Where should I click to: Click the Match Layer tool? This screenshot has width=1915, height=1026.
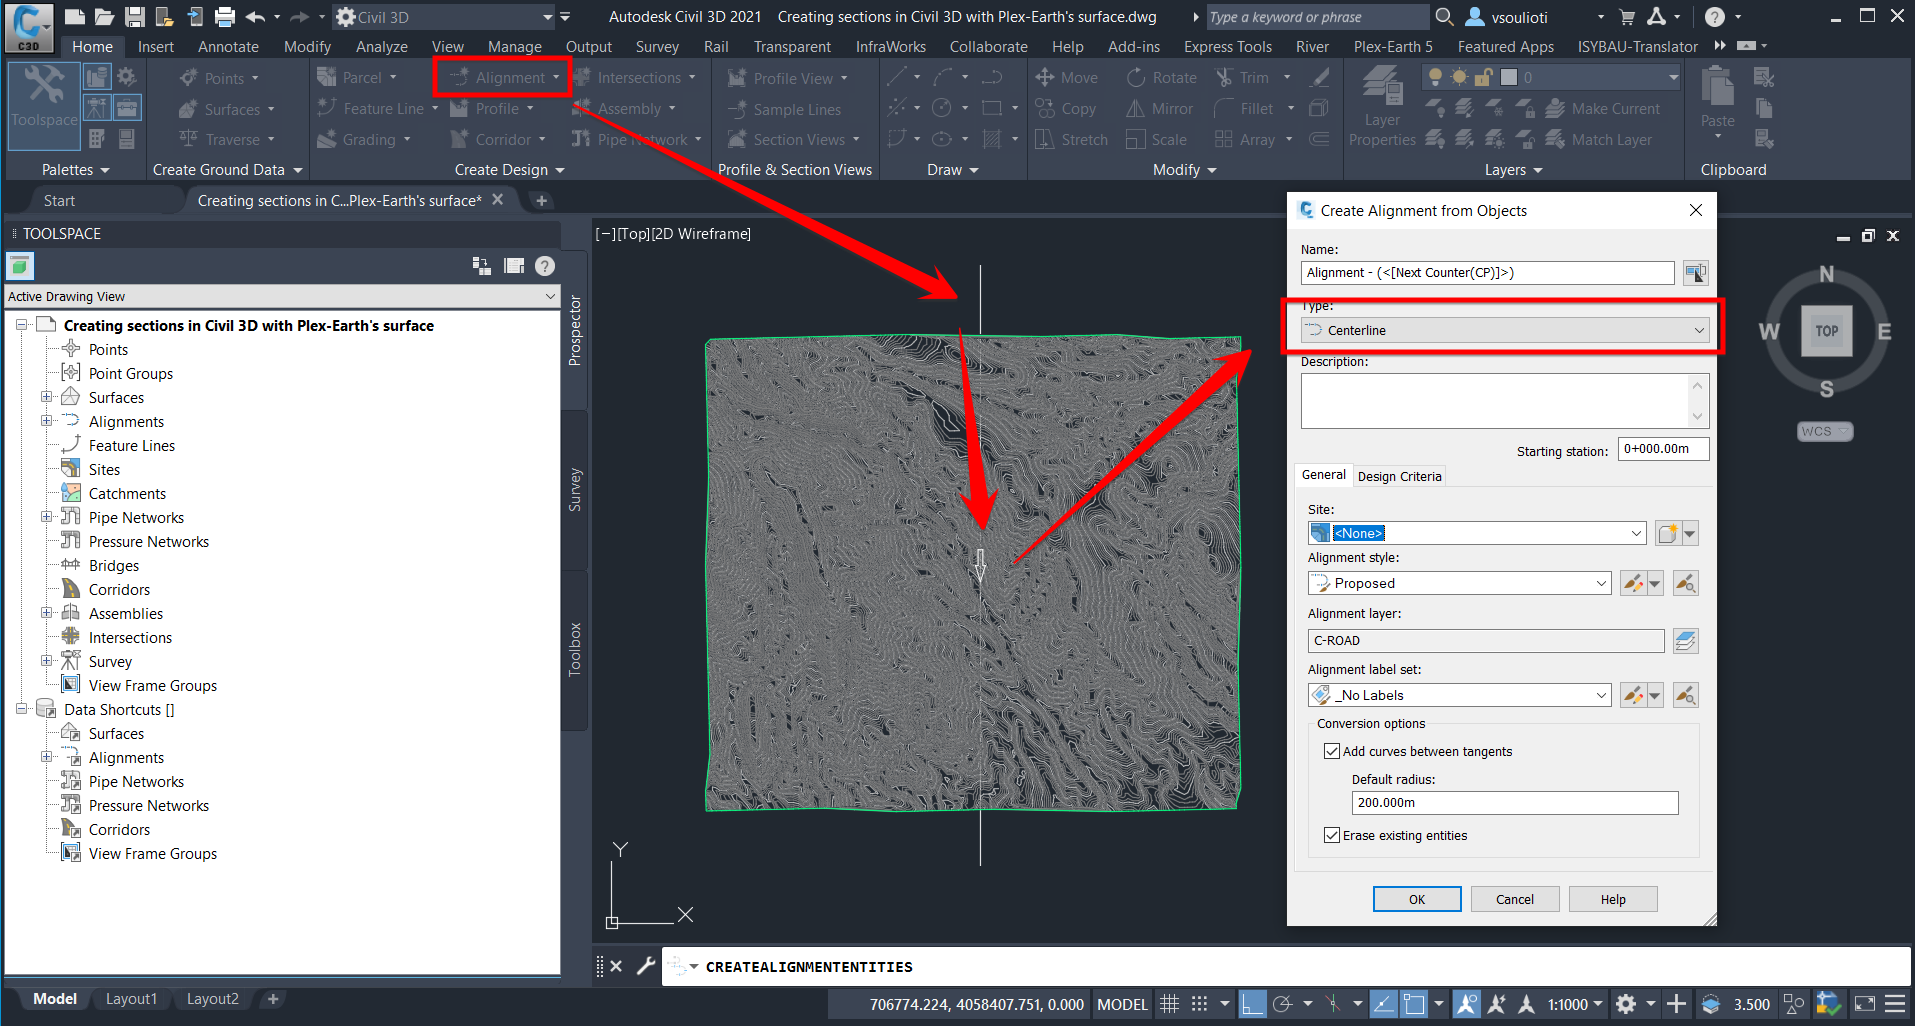[1598, 140]
